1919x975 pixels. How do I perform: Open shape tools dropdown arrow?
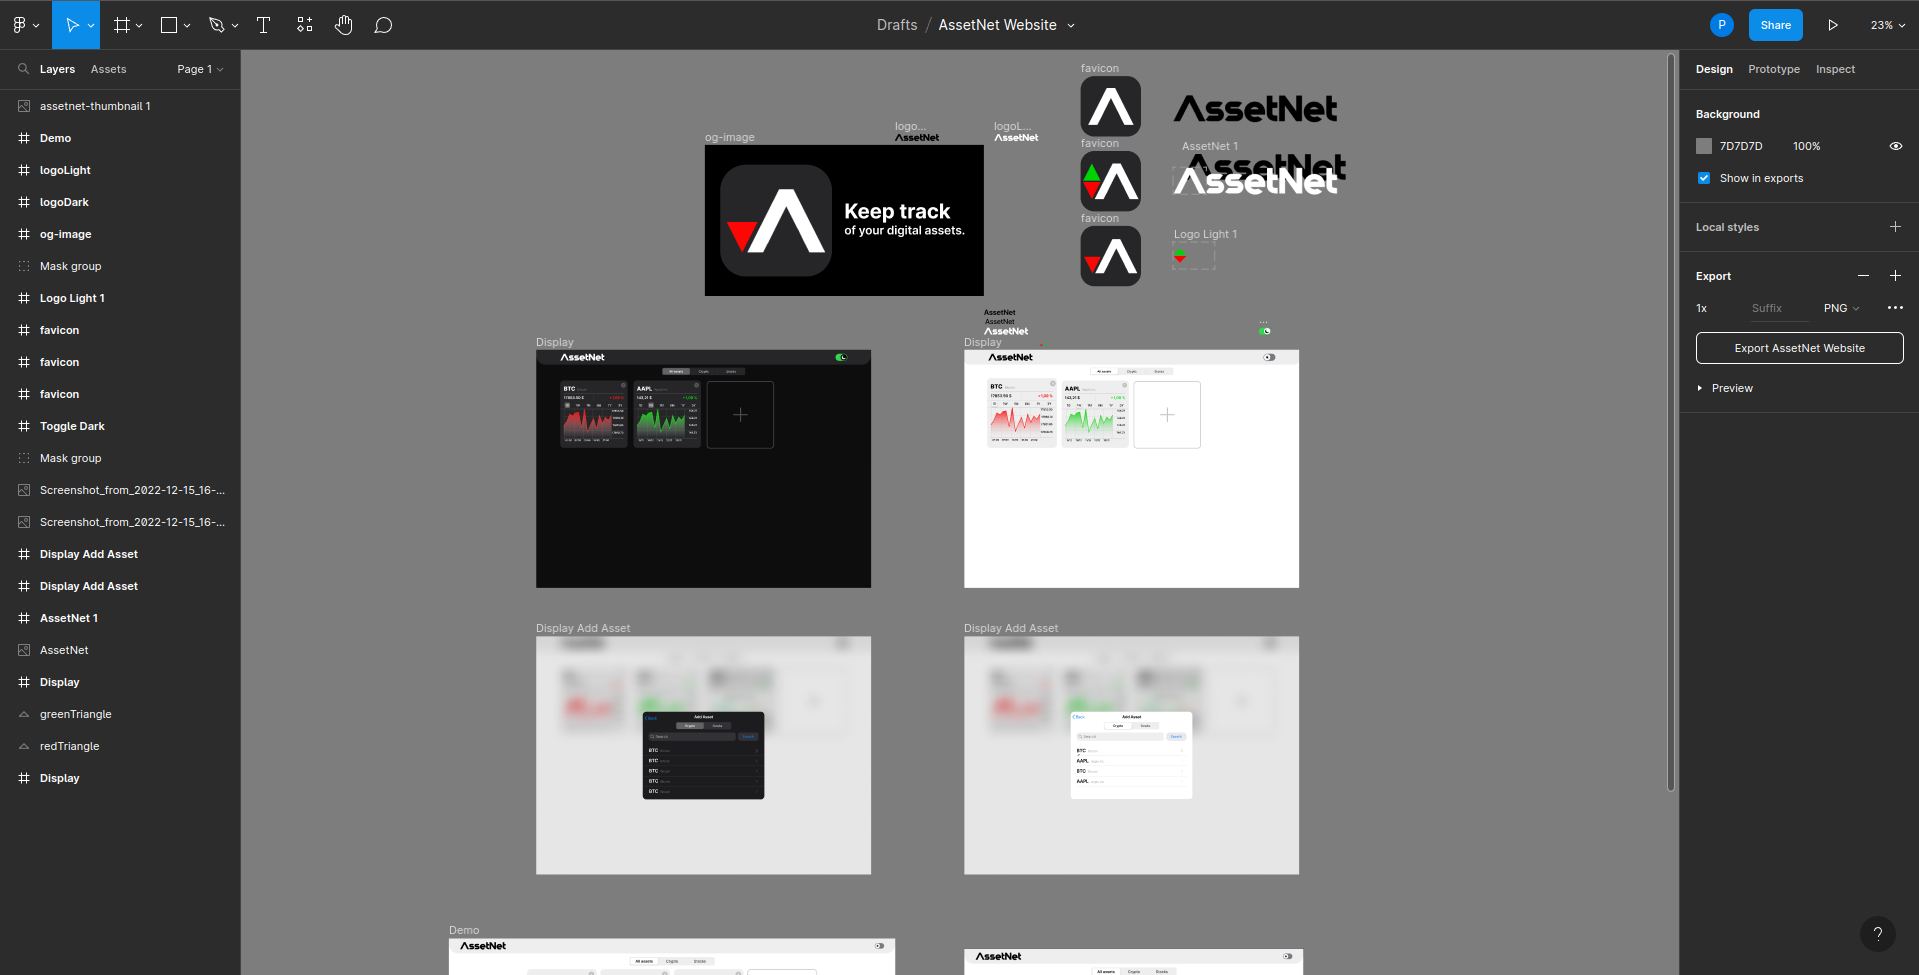pyautogui.click(x=187, y=26)
